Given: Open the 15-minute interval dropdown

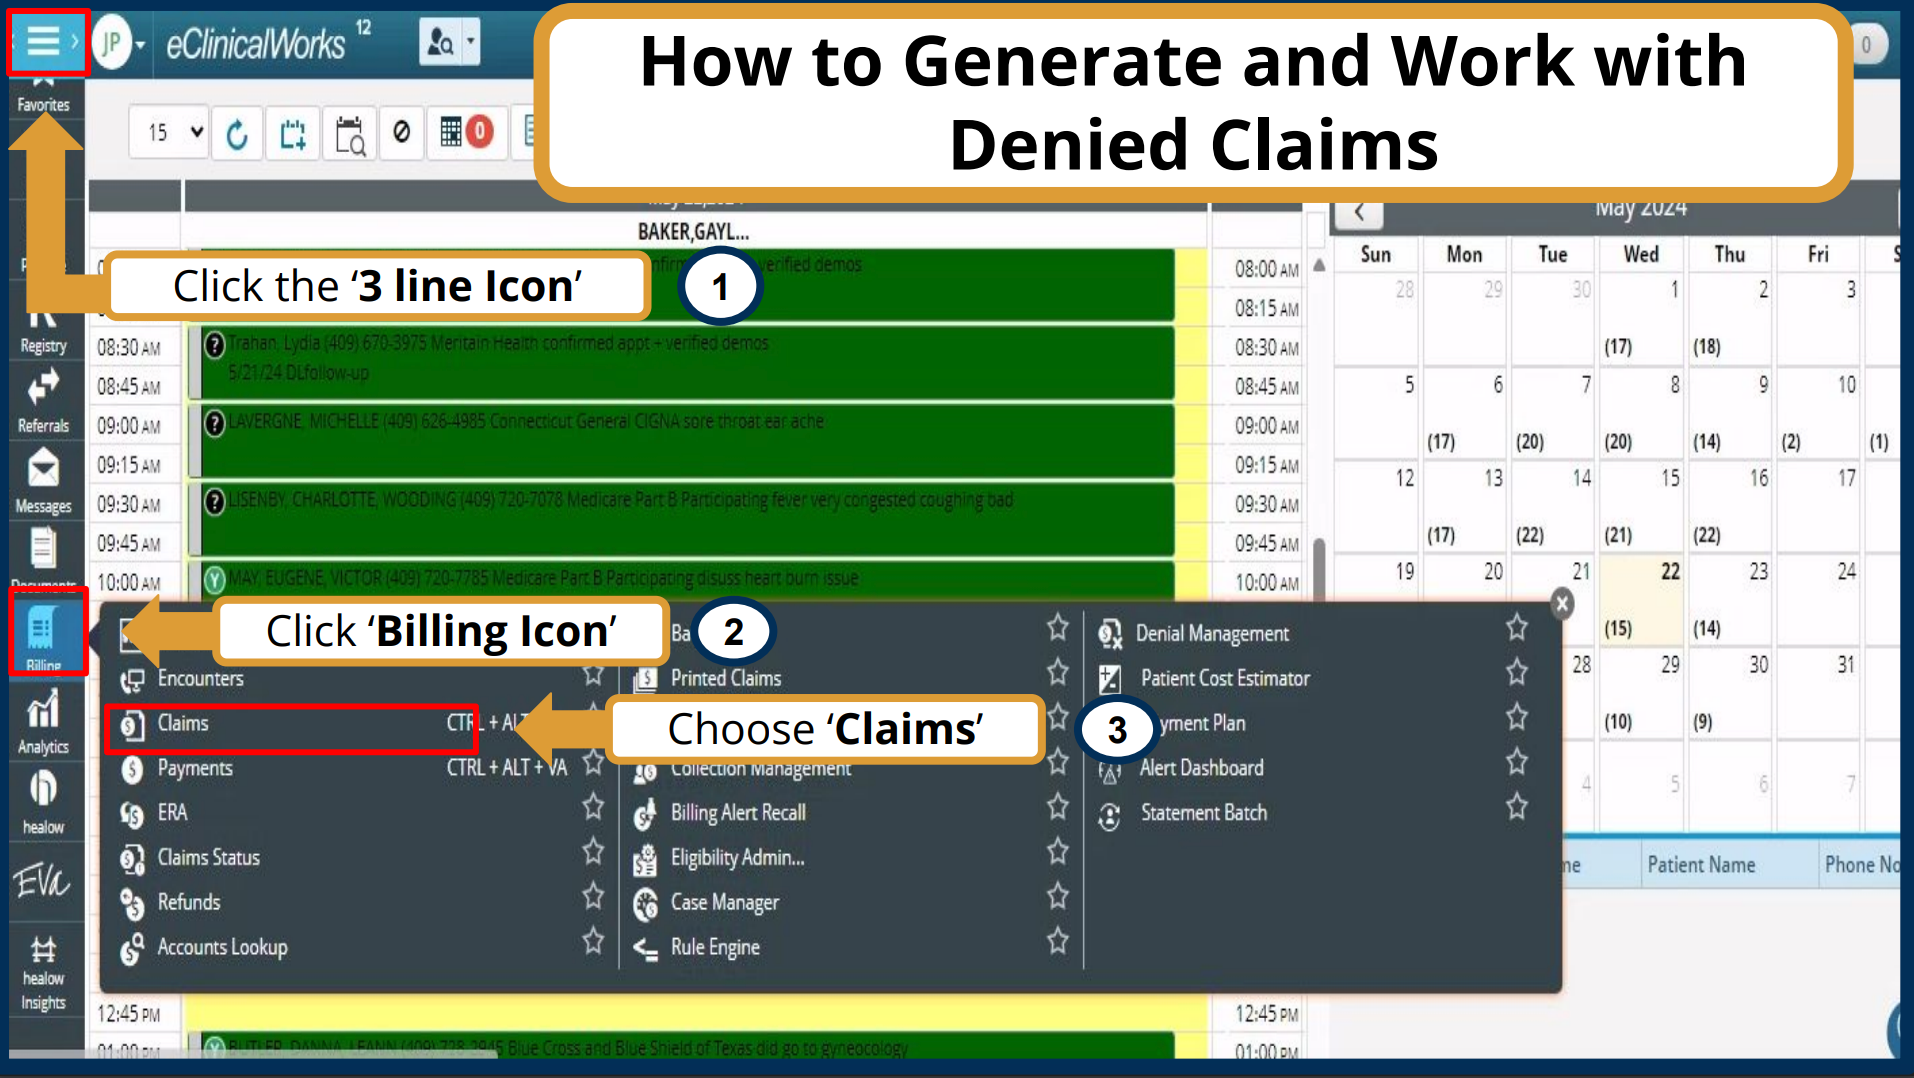Looking at the screenshot, I should click(x=169, y=132).
